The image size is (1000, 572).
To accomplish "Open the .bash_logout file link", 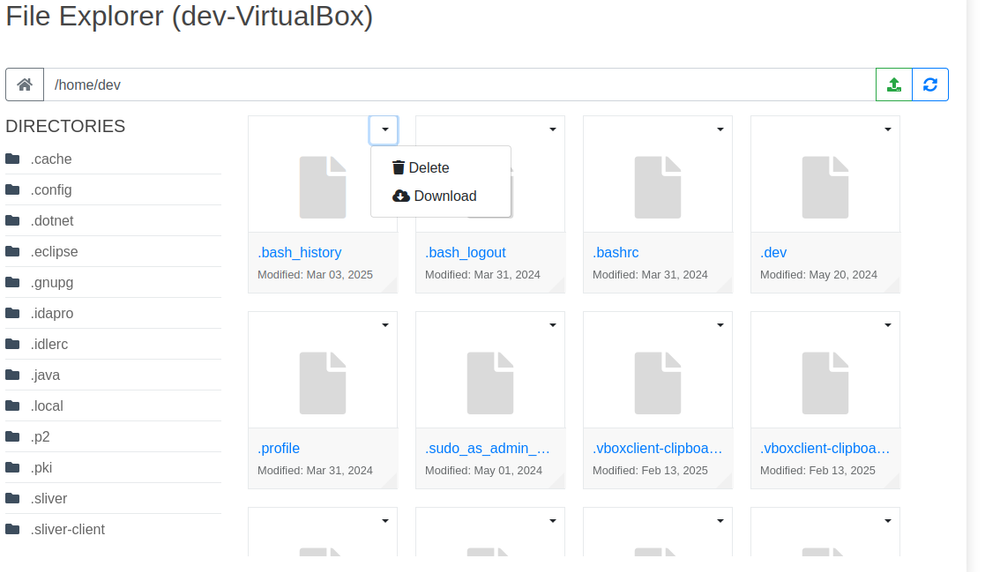I will (x=465, y=253).
